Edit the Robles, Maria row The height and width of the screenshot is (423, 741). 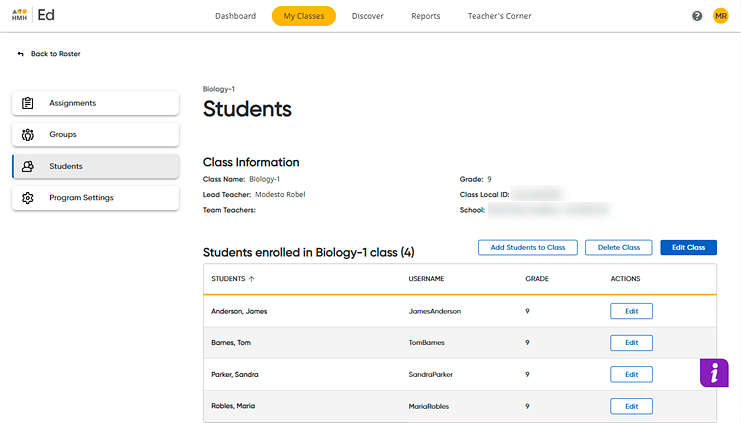pyautogui.click(x=631, y=406)
